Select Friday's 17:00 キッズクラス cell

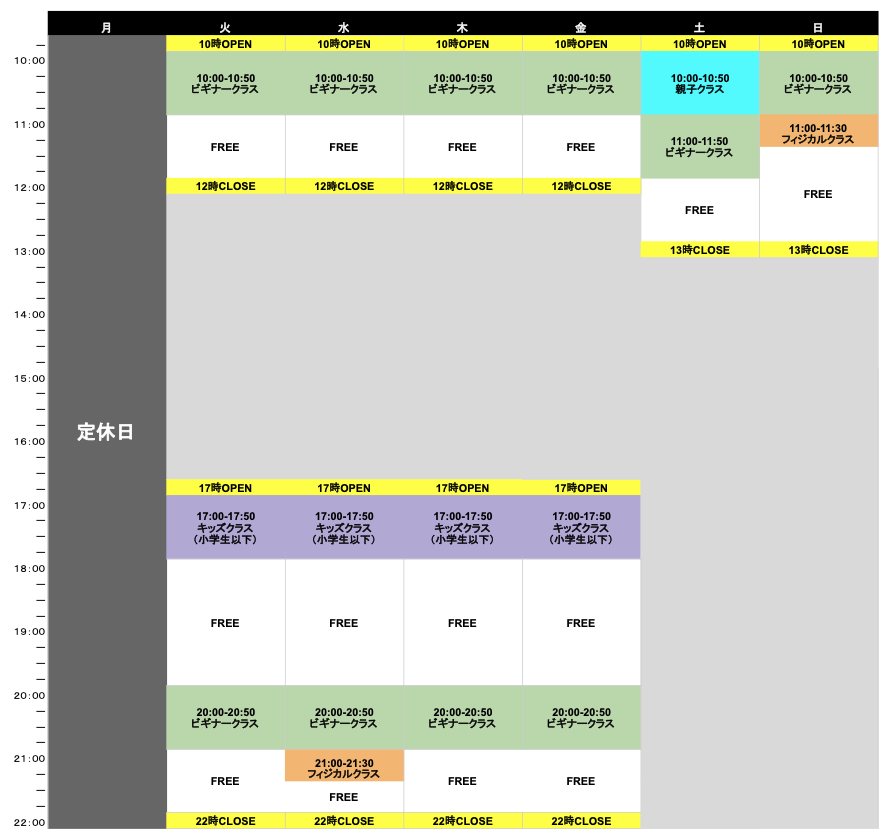(x=580, y=528)
